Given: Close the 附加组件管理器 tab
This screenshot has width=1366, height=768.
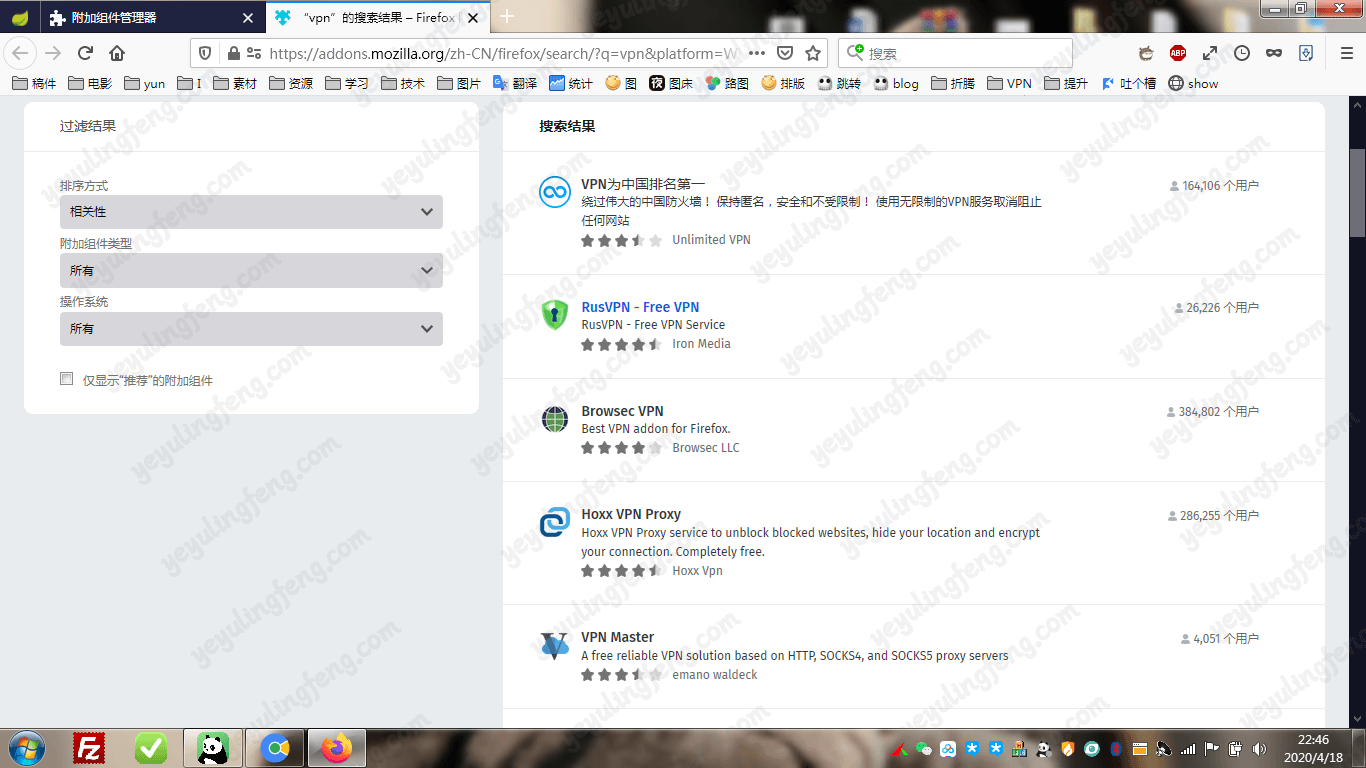Looking at the screenshot, I should point(250,18).
